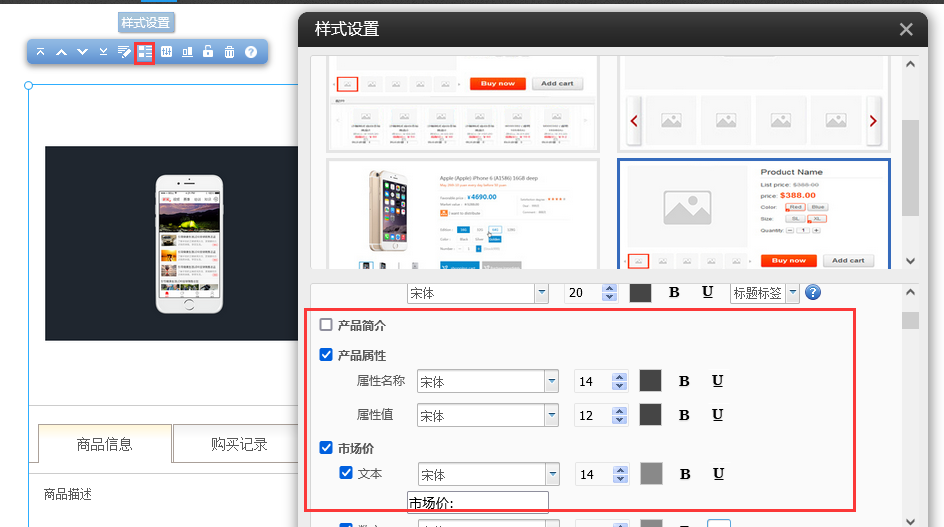This screenshot has height=527, width=944.
Task: Click the sliders settings icon in toolbar
Action: [167, 52]
